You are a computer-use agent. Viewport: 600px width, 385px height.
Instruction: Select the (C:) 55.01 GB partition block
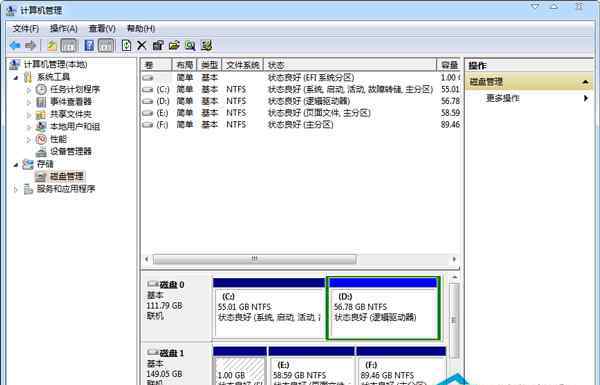coord(269,309)
